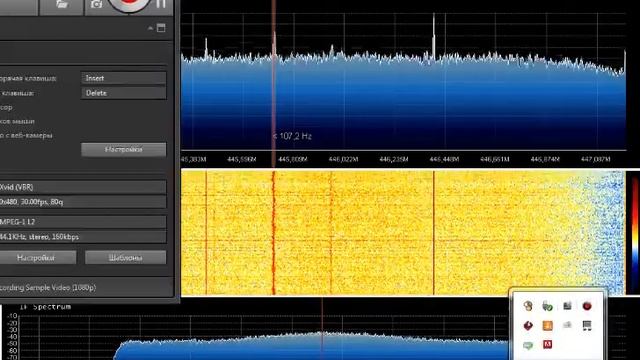Open the green chat bubble tray icon
The image size is (640, 360).
click(528, 345)
